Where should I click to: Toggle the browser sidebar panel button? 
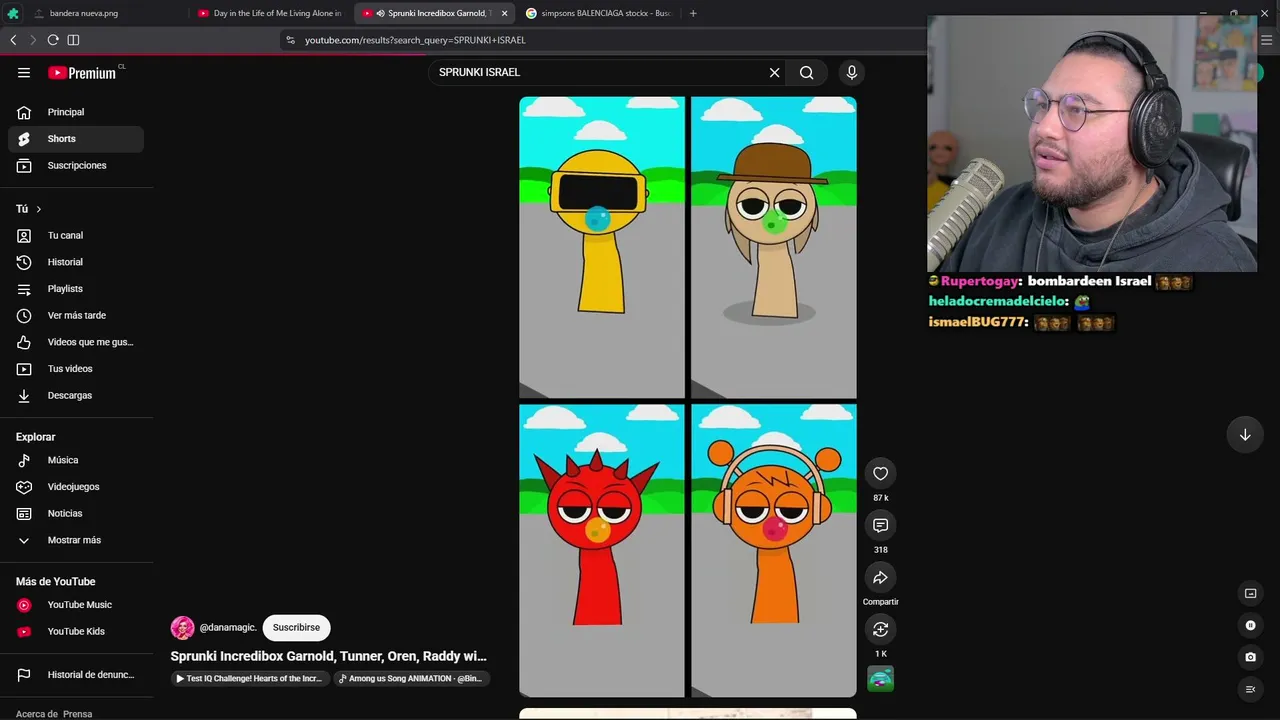click(x=73, y=40)
